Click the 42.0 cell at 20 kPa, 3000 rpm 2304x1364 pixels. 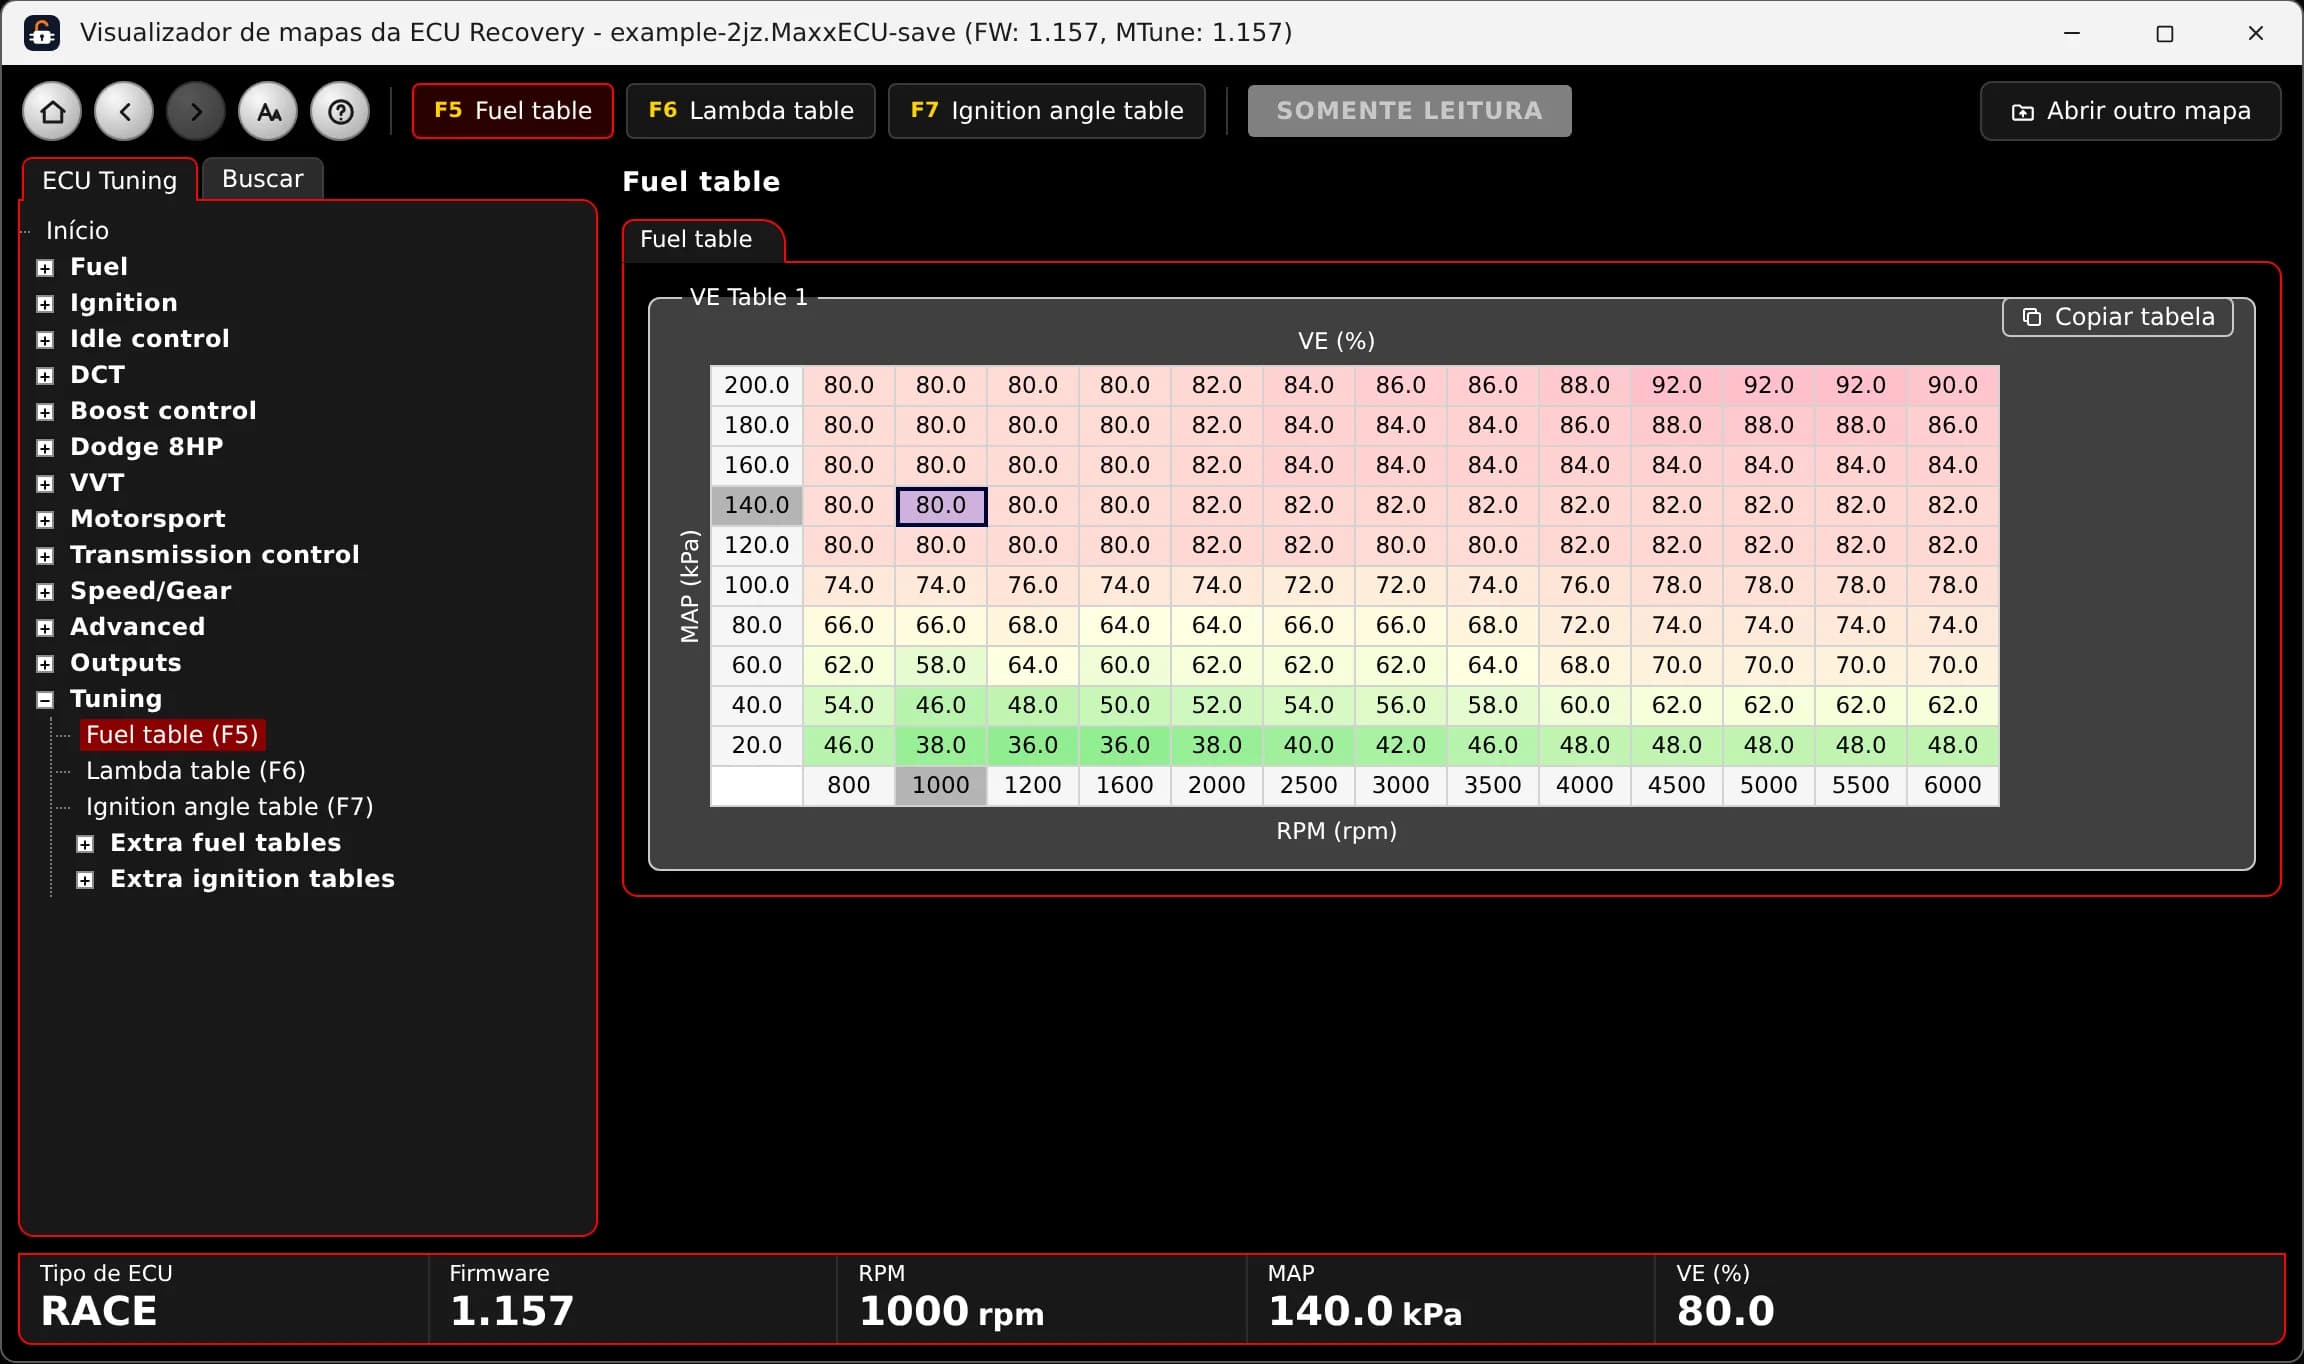point(1401,746)
